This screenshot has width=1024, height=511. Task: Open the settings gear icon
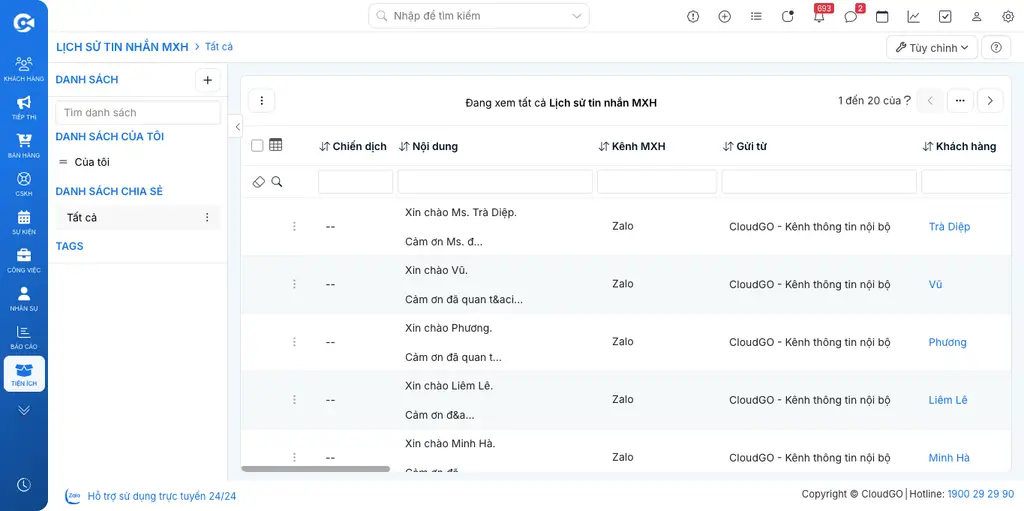(x=1008, y=17)
